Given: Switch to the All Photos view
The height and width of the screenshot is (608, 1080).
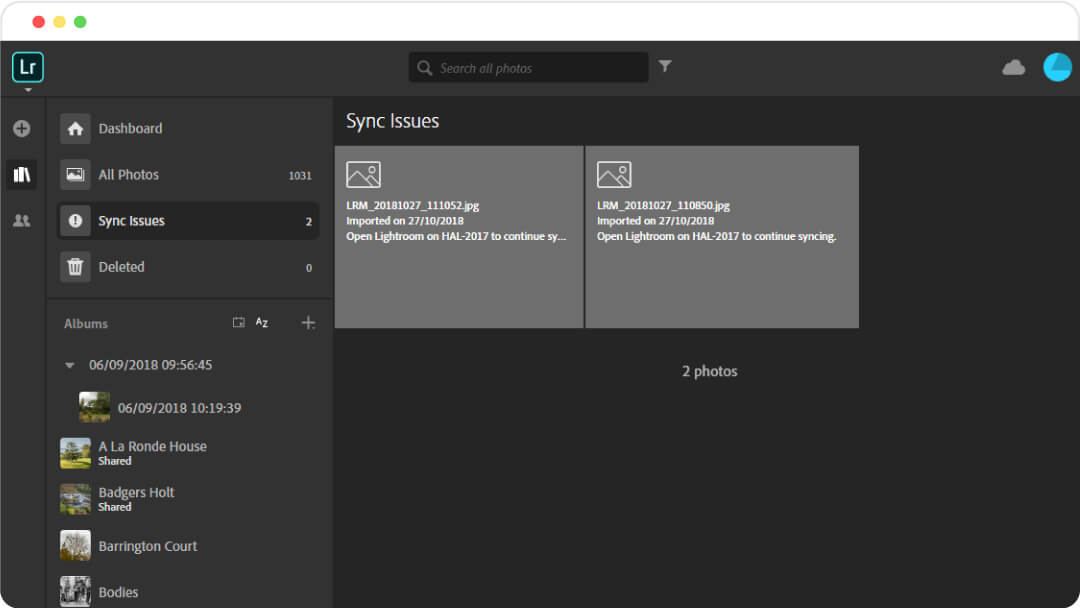Looking at the screenshot, I should pyautogui.click(x=128, y=174).
